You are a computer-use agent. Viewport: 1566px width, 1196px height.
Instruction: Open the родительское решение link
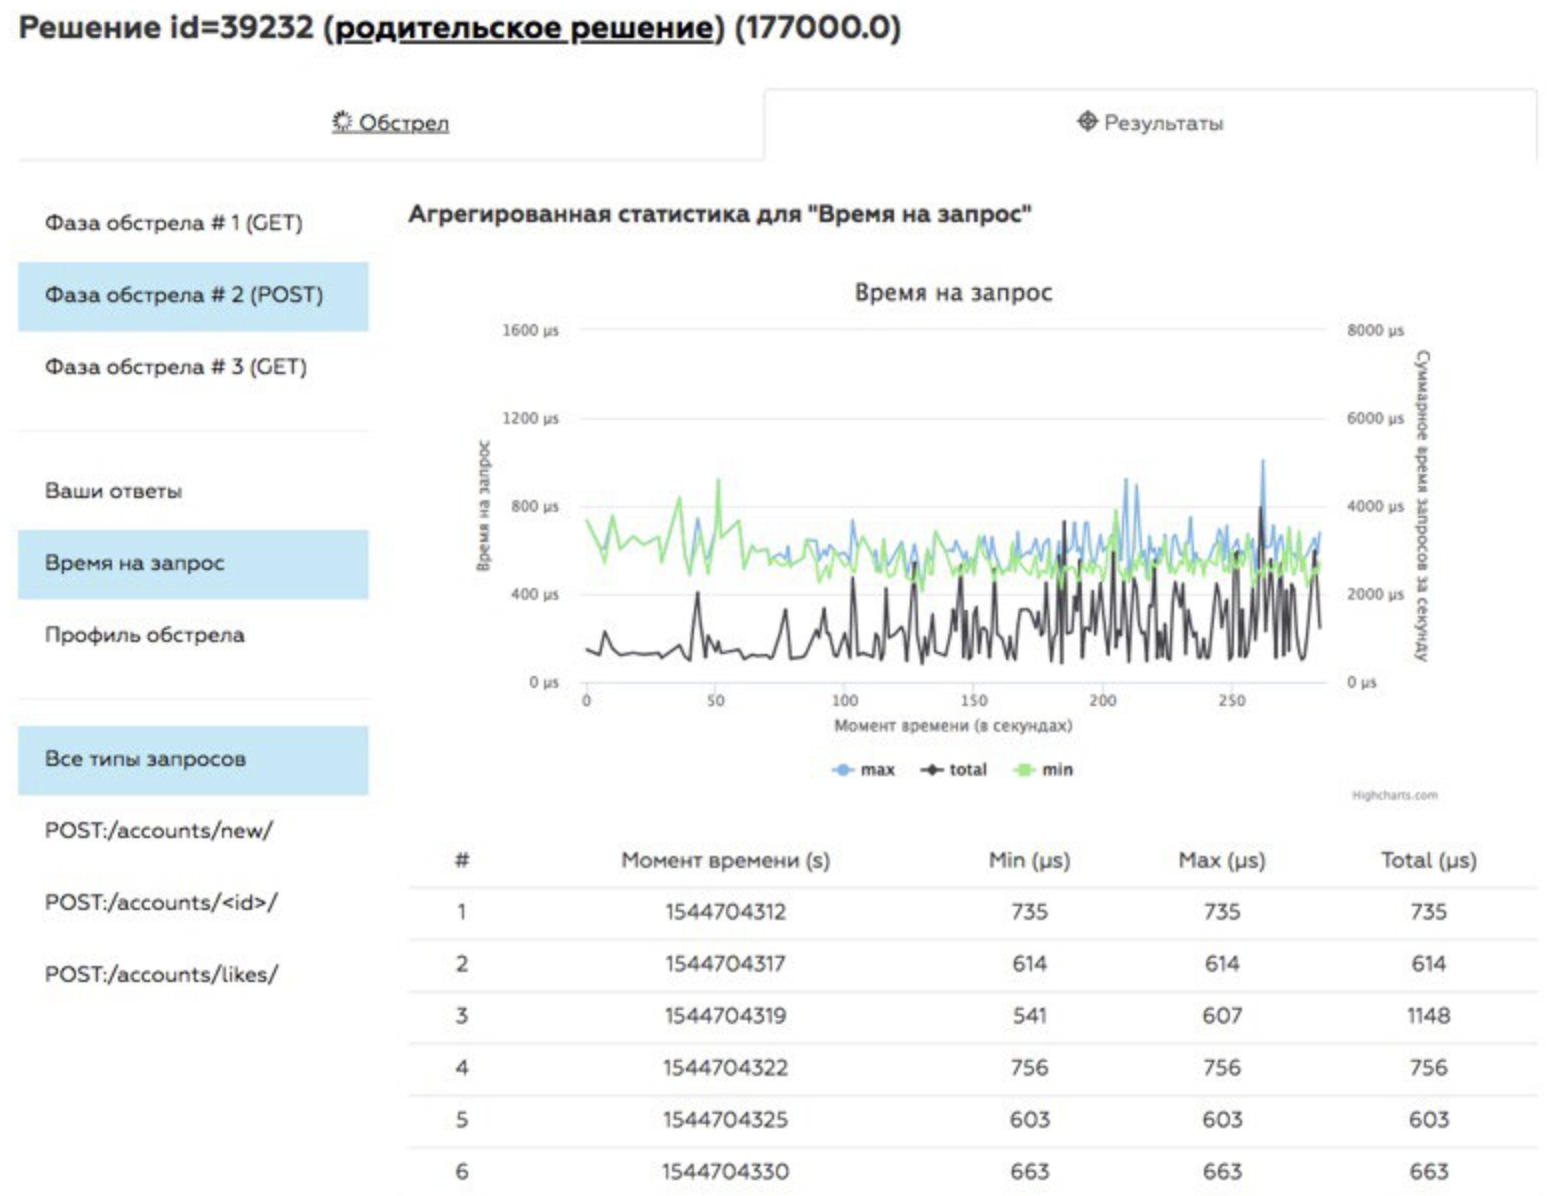pyautogui.click(x=523, y=27)
